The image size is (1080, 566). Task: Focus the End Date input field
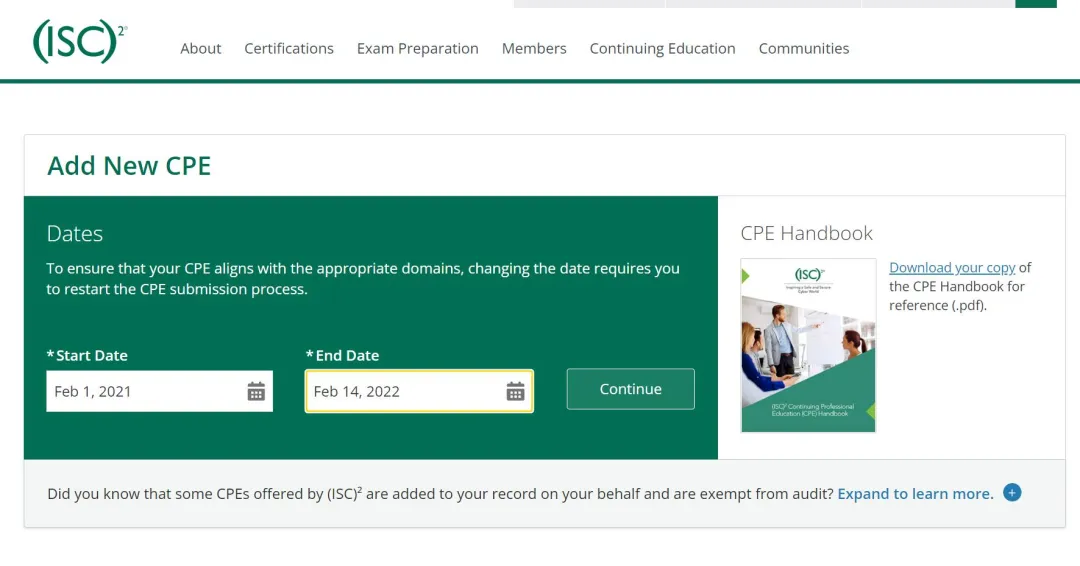(419, 391)
